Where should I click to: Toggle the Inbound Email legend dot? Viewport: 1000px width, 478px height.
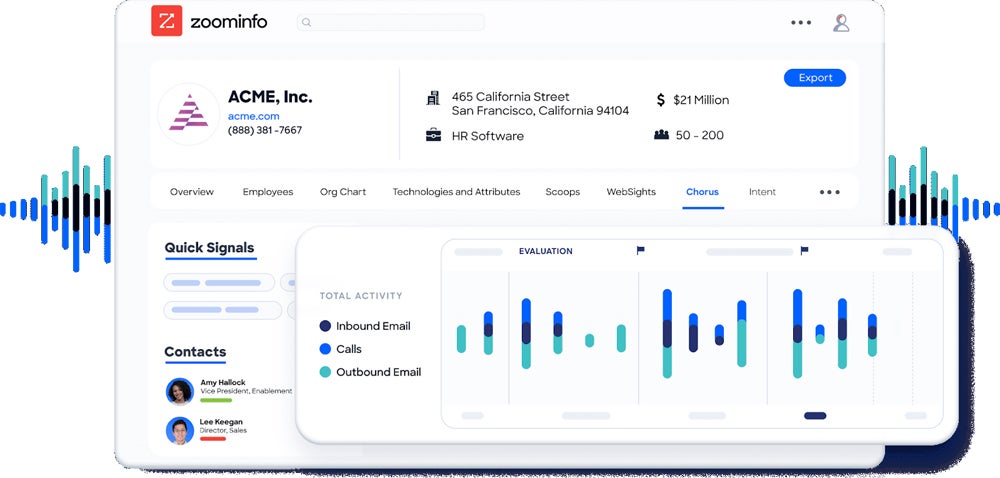[x=325, y=326]
